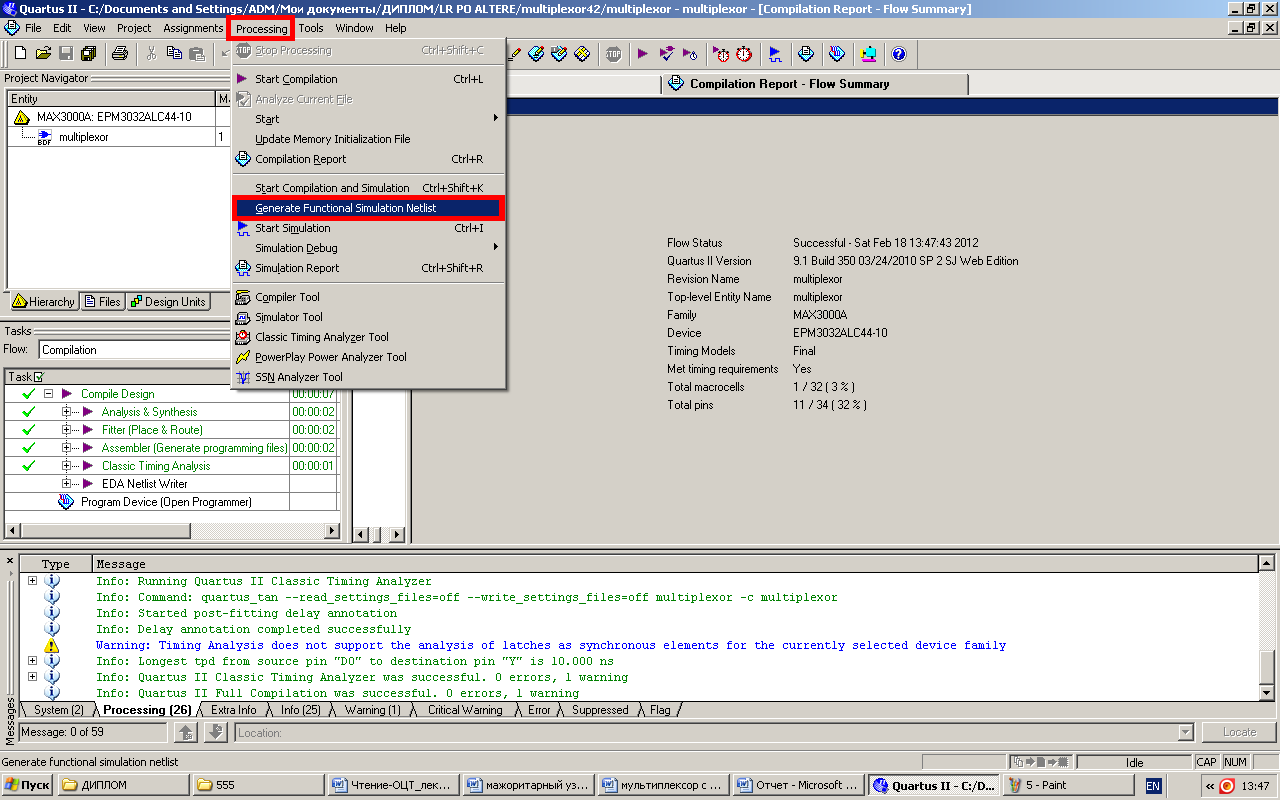
Task: Click the blue Start Simulation toolbar icon
Action: point(775,53)
